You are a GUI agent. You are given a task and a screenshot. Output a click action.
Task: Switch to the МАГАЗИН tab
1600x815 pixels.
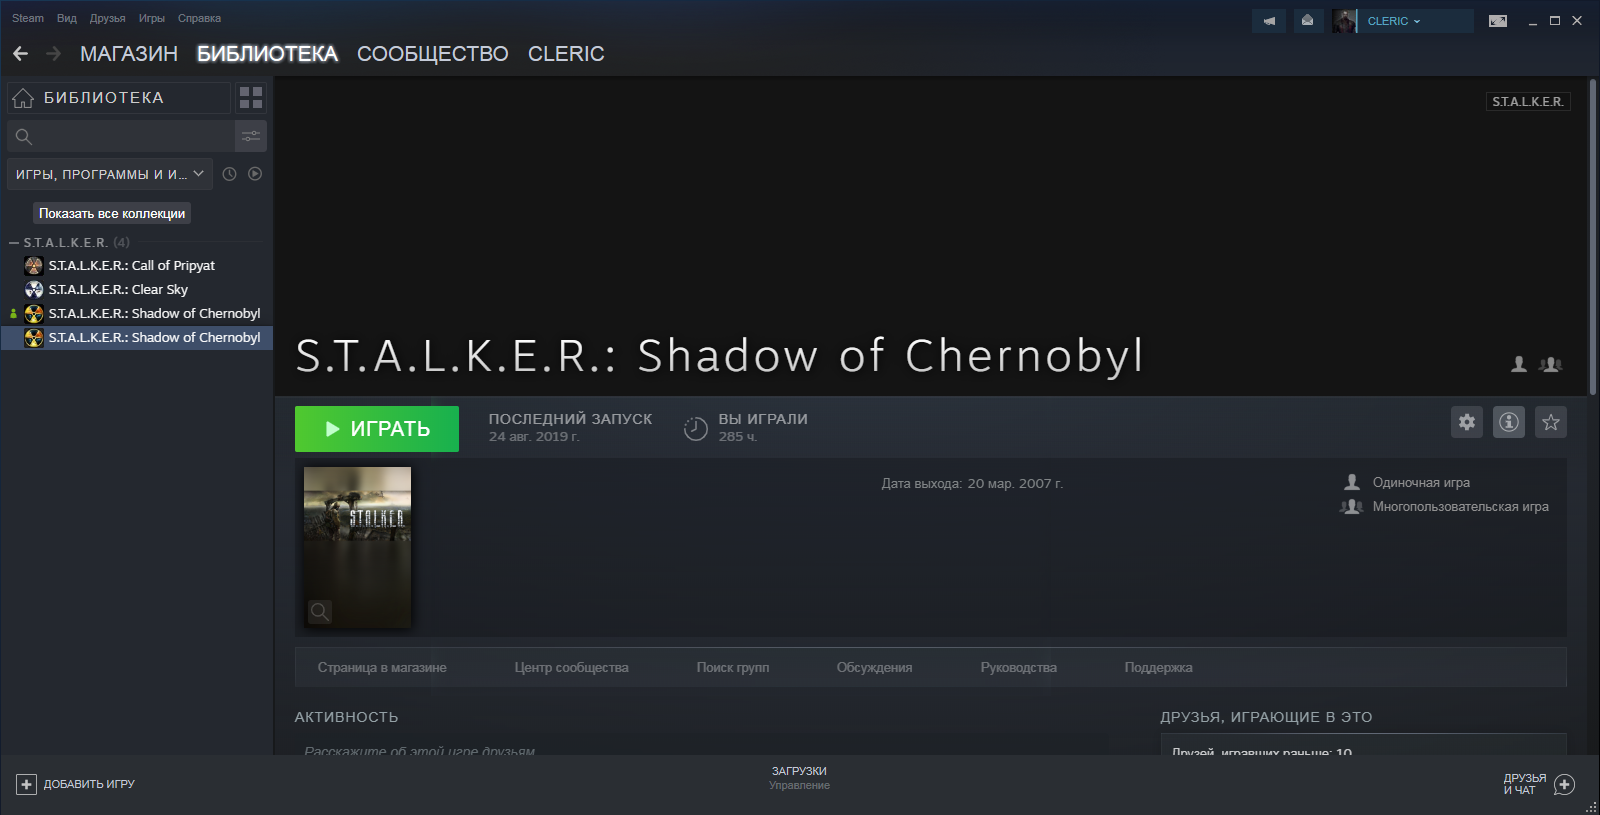pyautogui.click(x=129, y=54)
